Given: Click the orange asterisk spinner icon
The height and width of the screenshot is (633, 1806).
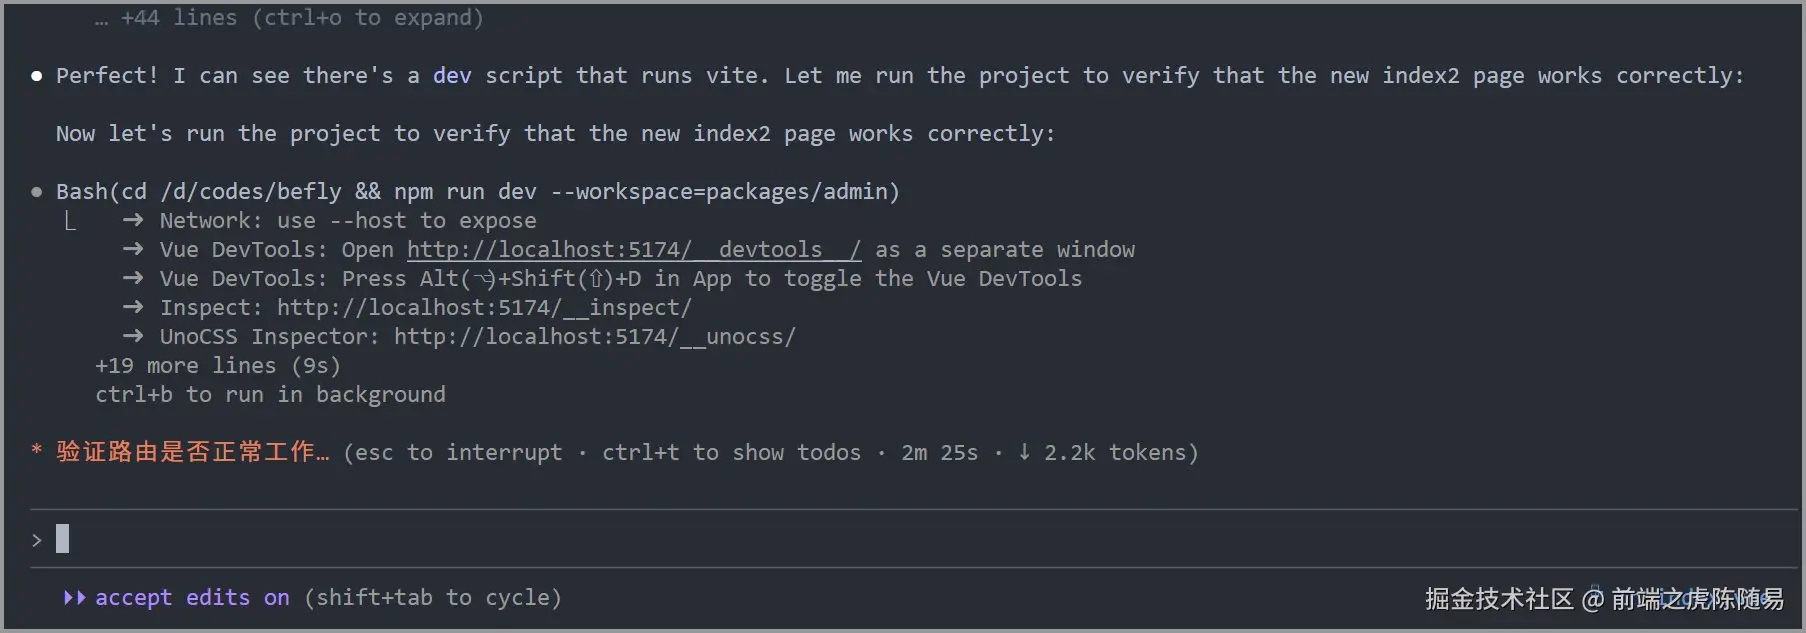Looking at the screenshot, I should 37,452.
